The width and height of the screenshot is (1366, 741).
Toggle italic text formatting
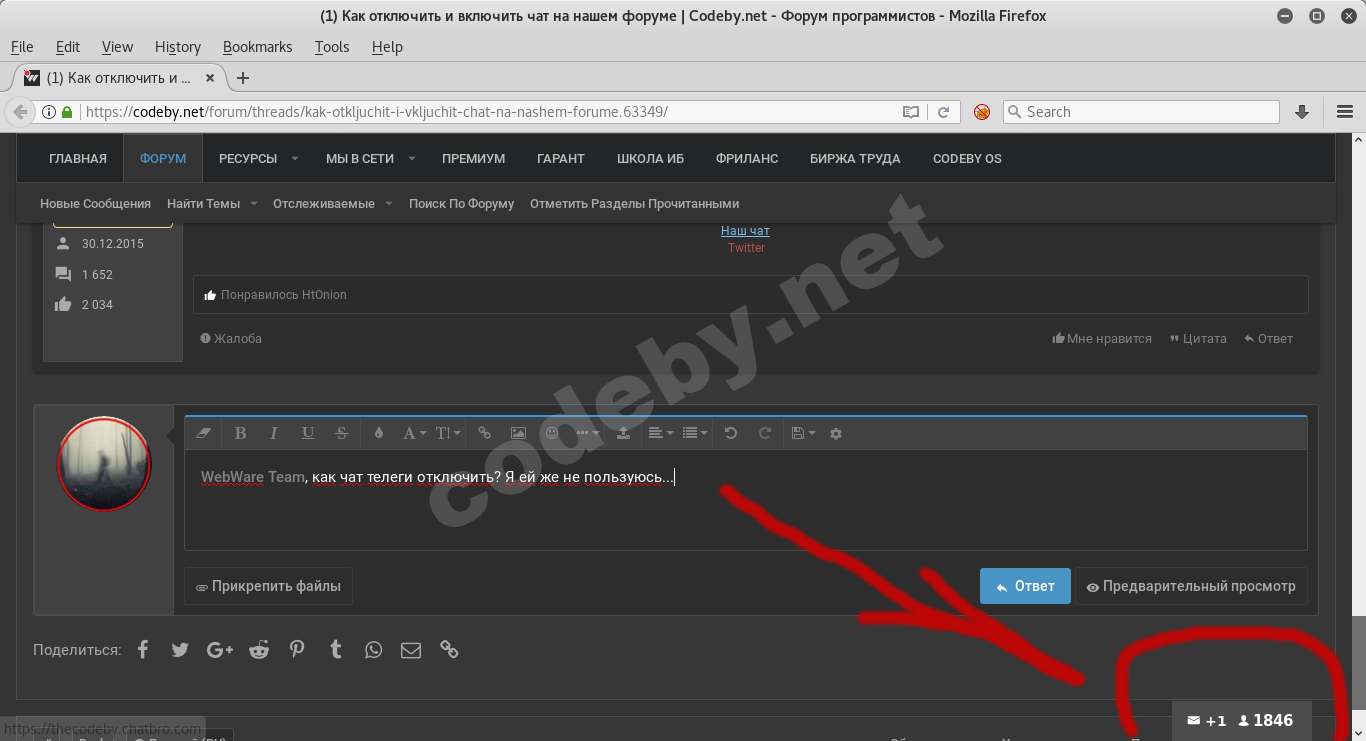(x=274, y=433)
